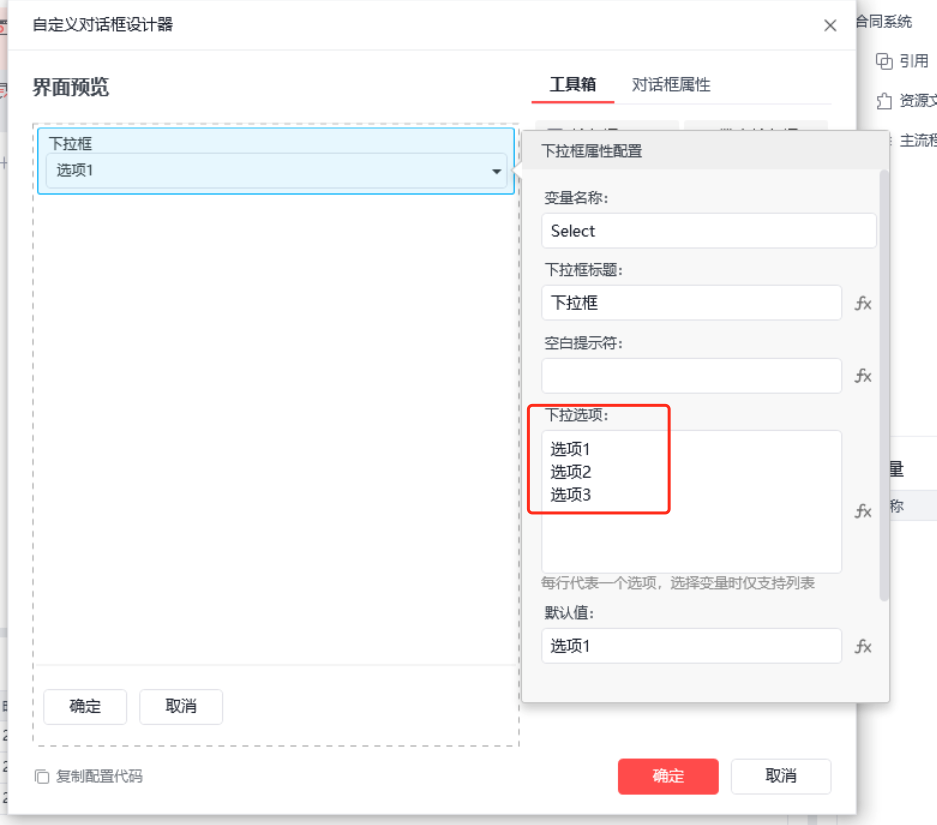The width and height of the screenshot is (937, 825).
Task: Click fx icon beside 下拉框标题 field
Action: pos(863,303)
